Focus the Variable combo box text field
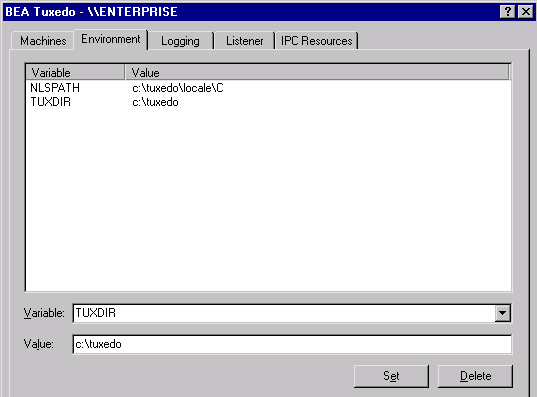Viewport: 537px width, 397px height. pos(284,313)
